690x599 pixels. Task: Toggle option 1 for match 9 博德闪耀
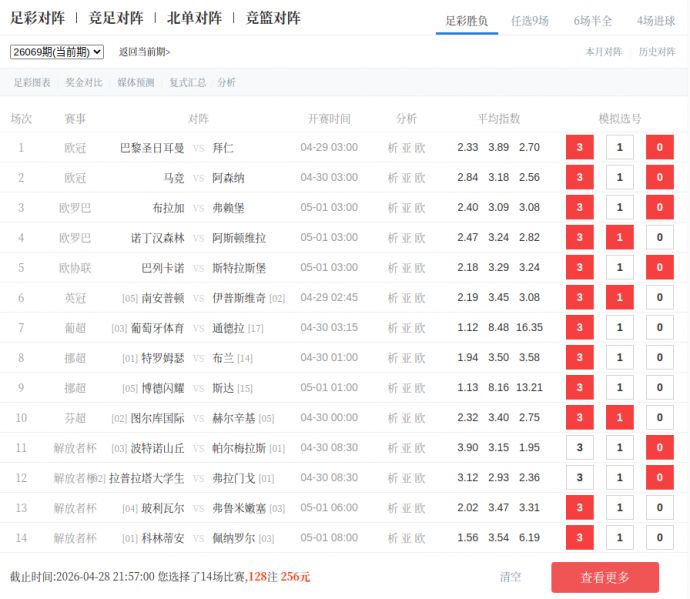(620, 387)
